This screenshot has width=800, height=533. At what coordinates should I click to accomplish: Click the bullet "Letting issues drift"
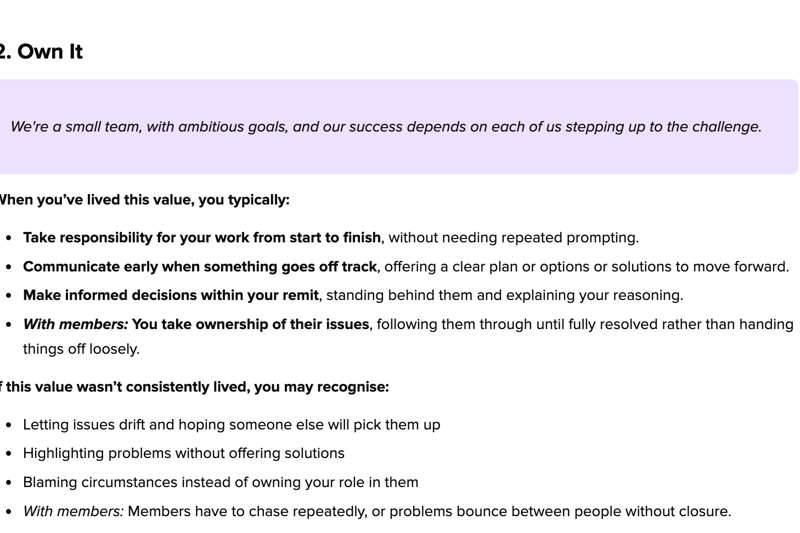[231, 425]
